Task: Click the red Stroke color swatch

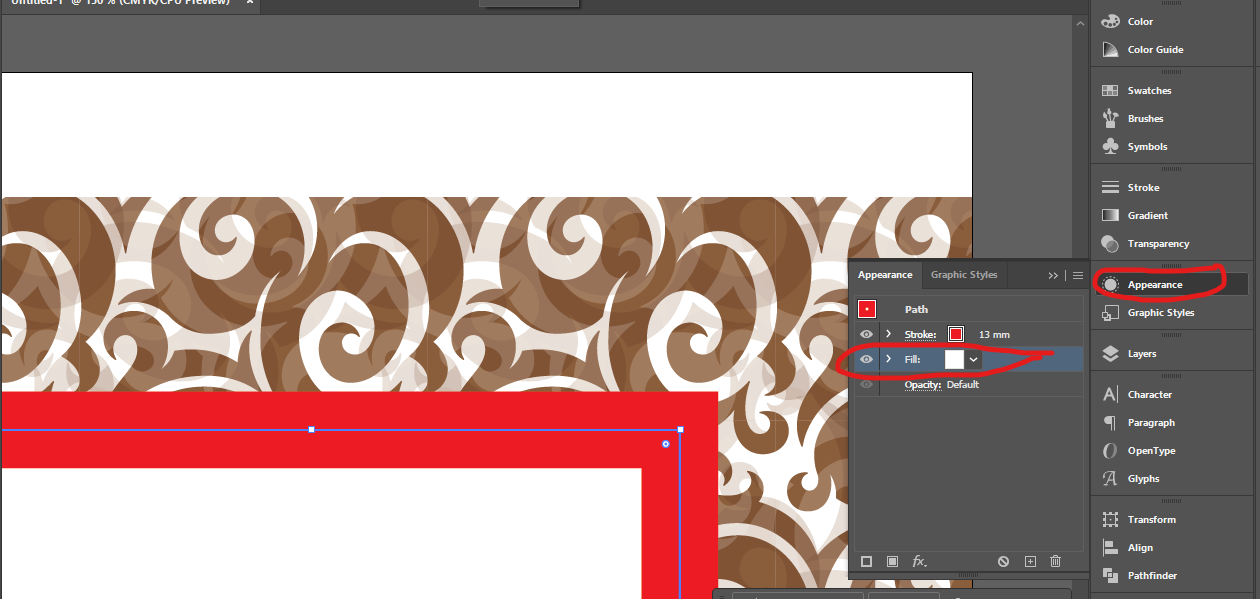Action: pyautogui.click(x=955, y=334)
